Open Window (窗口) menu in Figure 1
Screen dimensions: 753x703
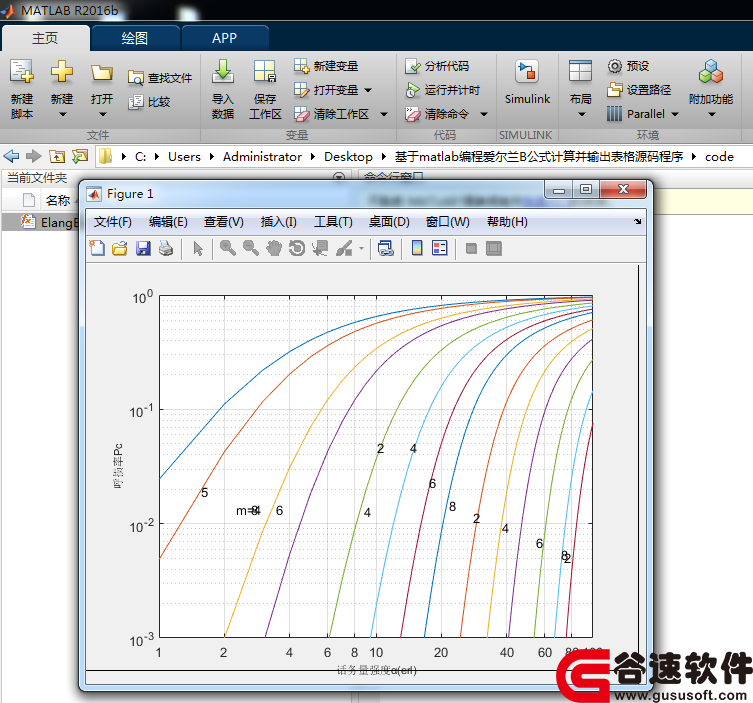448,221
